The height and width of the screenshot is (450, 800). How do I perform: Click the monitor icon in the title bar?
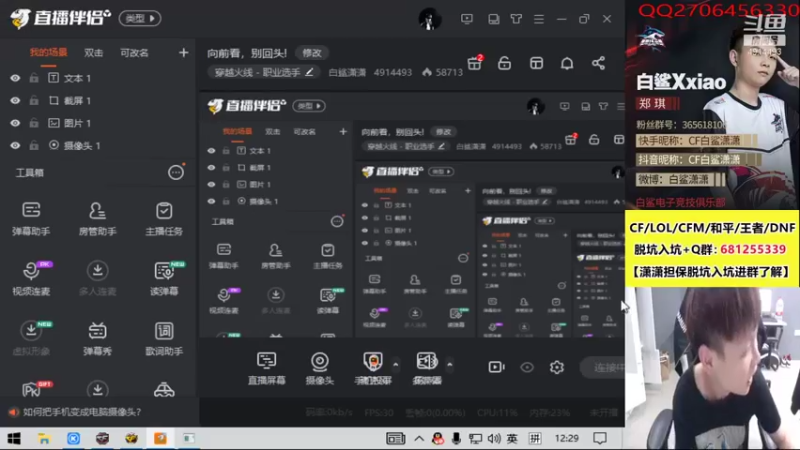point(467,19)
